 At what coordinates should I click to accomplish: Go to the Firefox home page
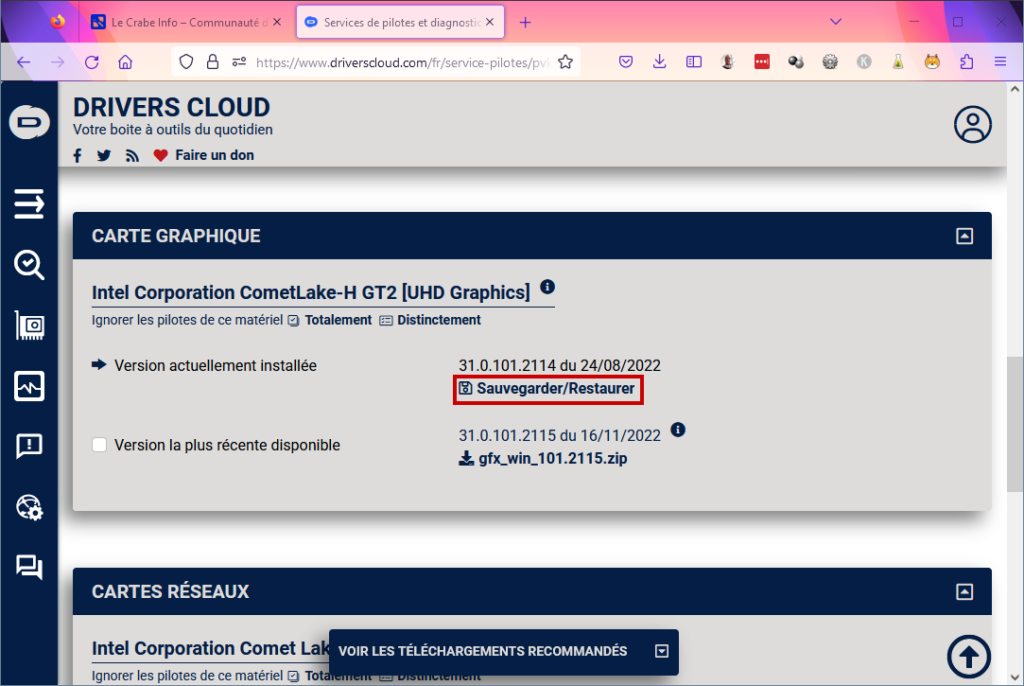(x=125, y=62)
